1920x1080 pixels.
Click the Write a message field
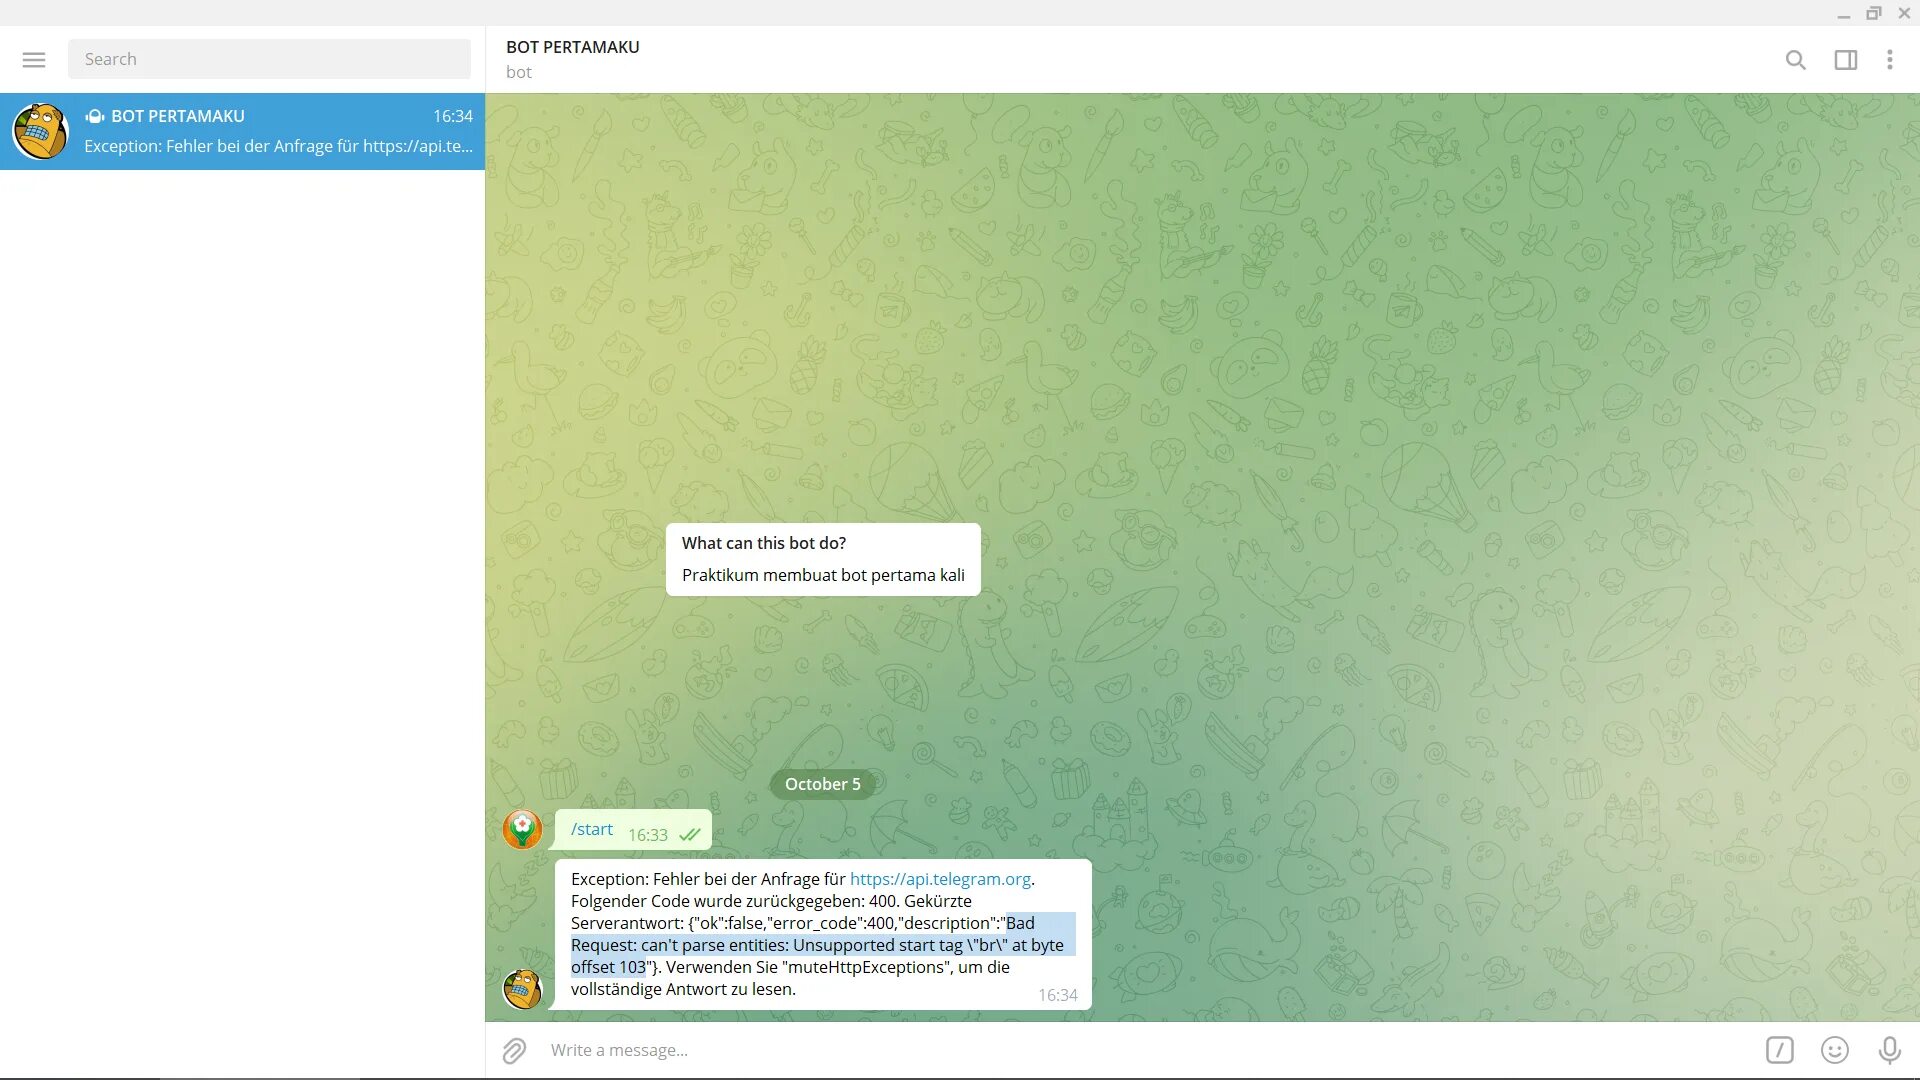point(1100,1050)
